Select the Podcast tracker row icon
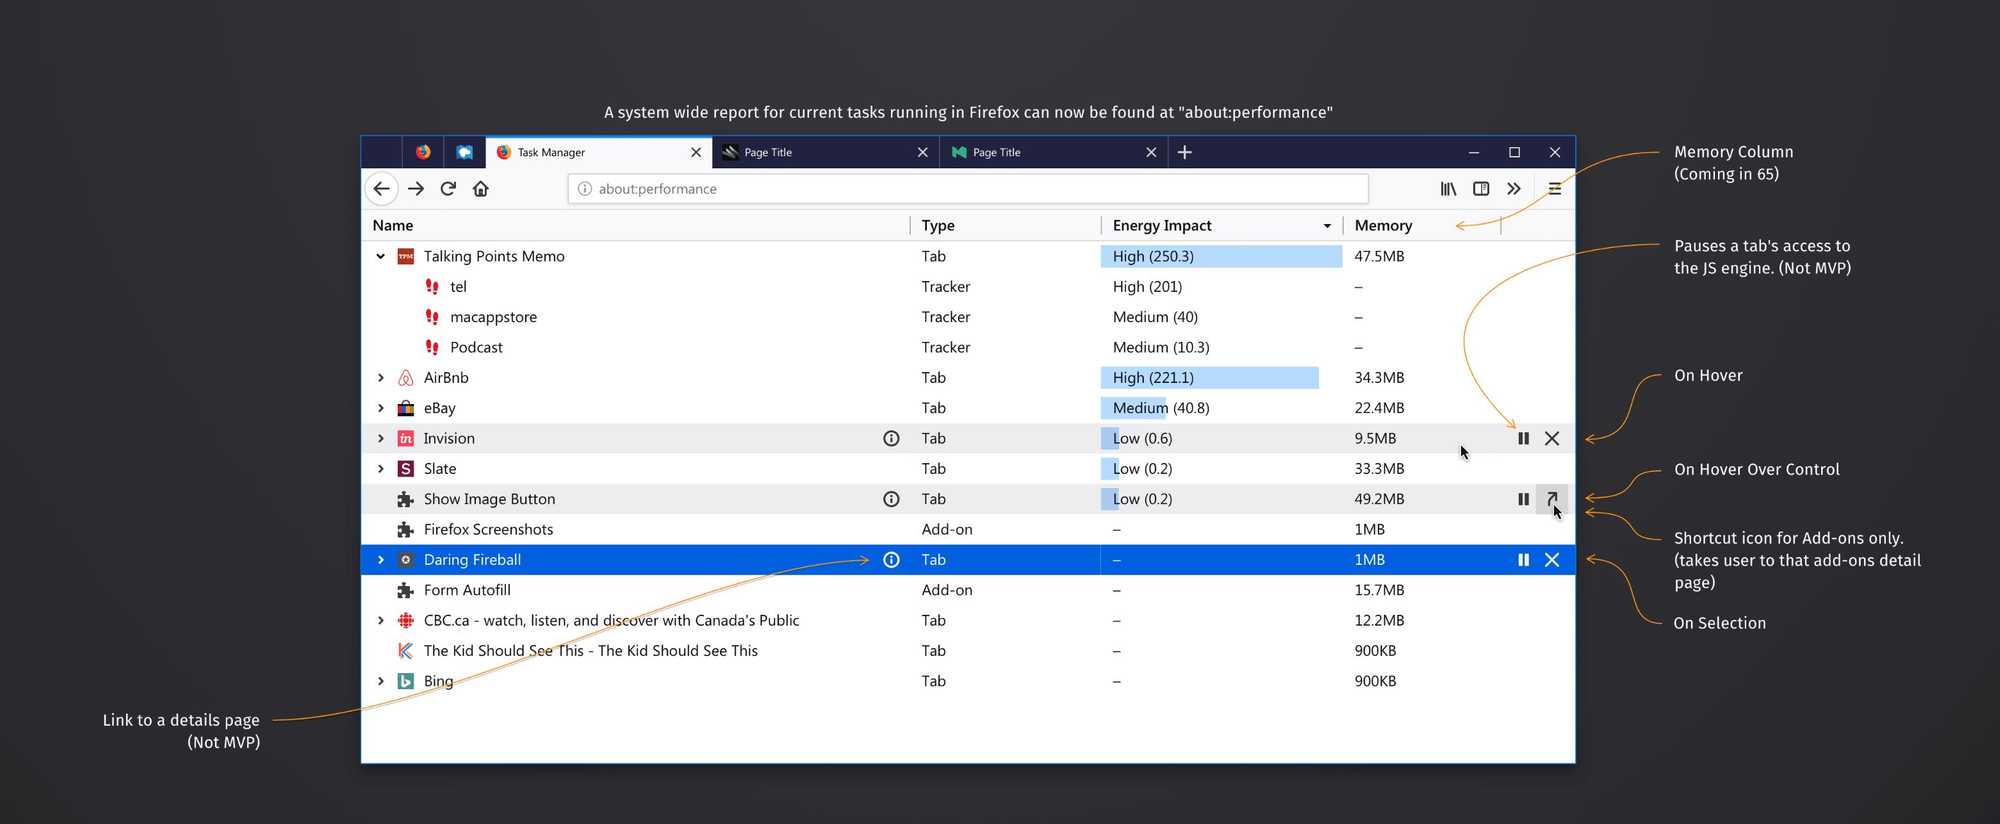2000x824 pixels. pos(432,347)
